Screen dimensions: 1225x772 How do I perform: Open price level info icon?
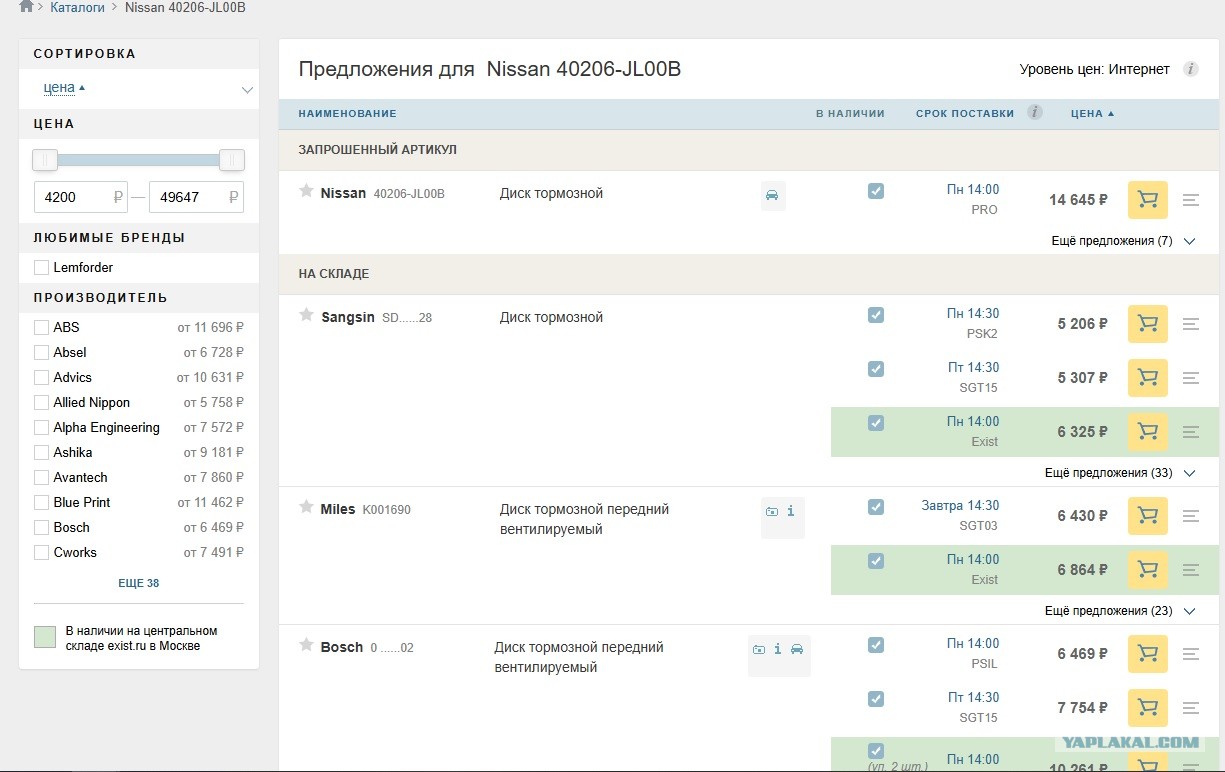[1190, 69]
